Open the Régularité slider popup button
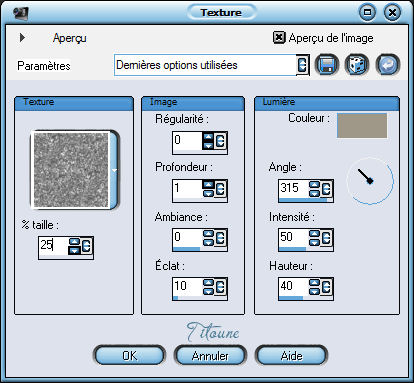 coord(221,141)
